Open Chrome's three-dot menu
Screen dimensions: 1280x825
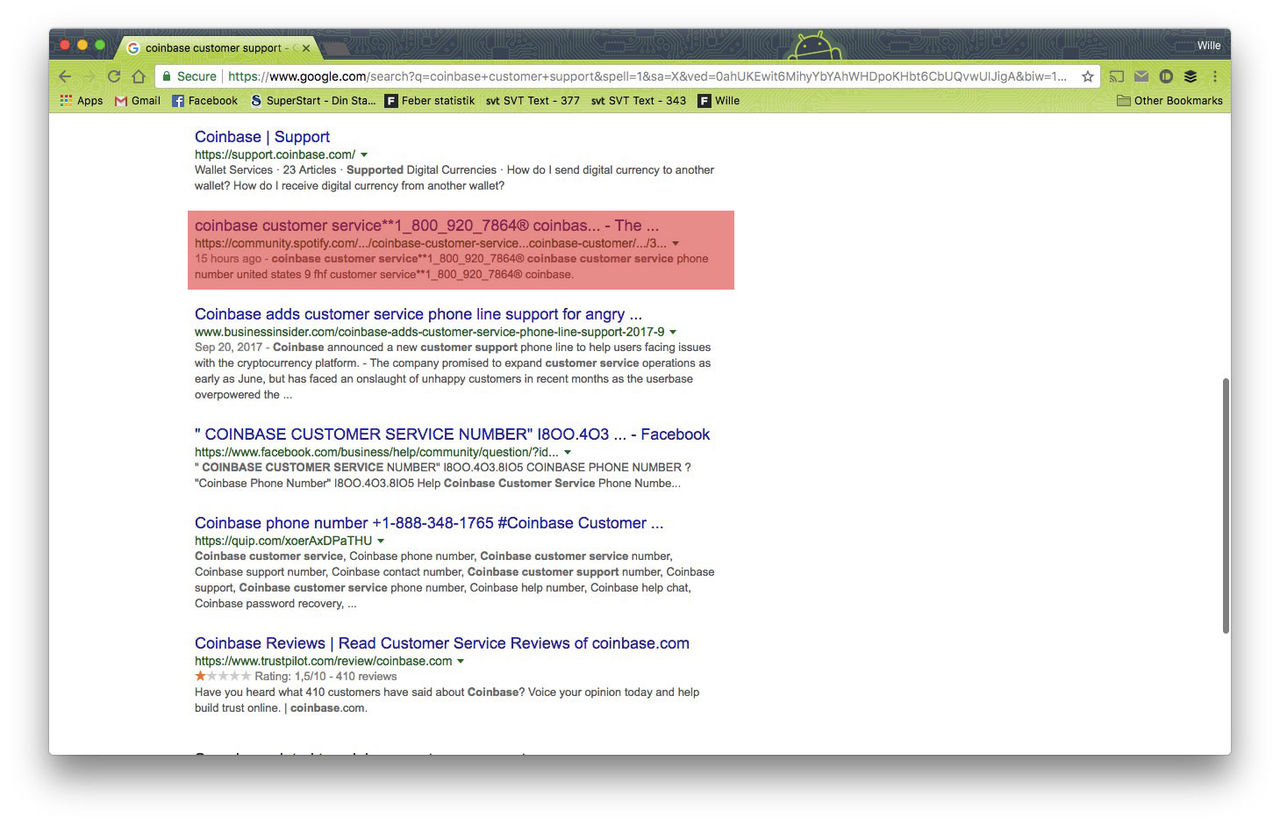coord(1215,77)
